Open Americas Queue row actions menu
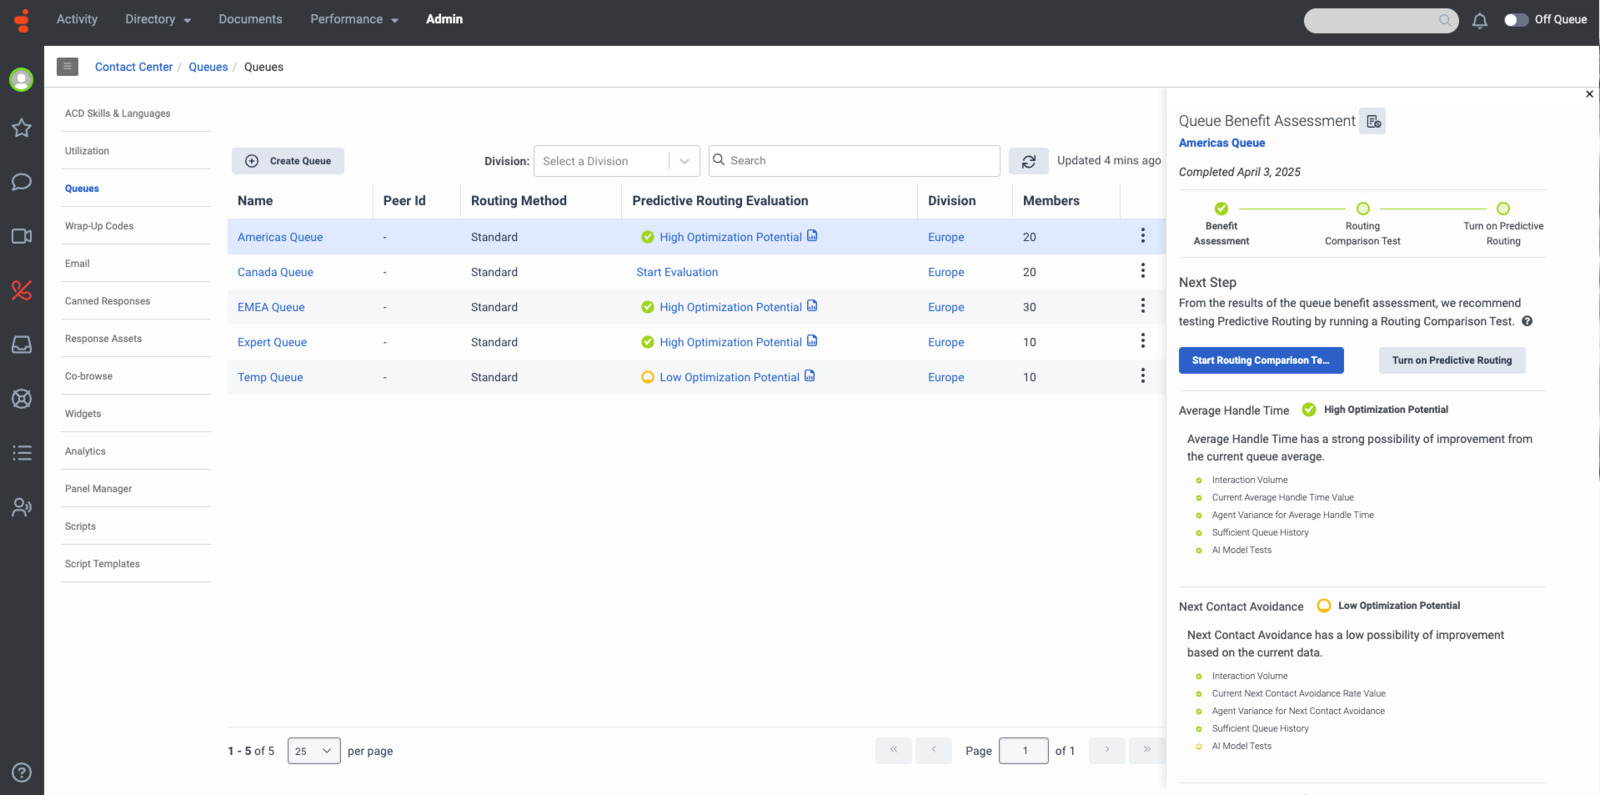 coord(1142,236)
